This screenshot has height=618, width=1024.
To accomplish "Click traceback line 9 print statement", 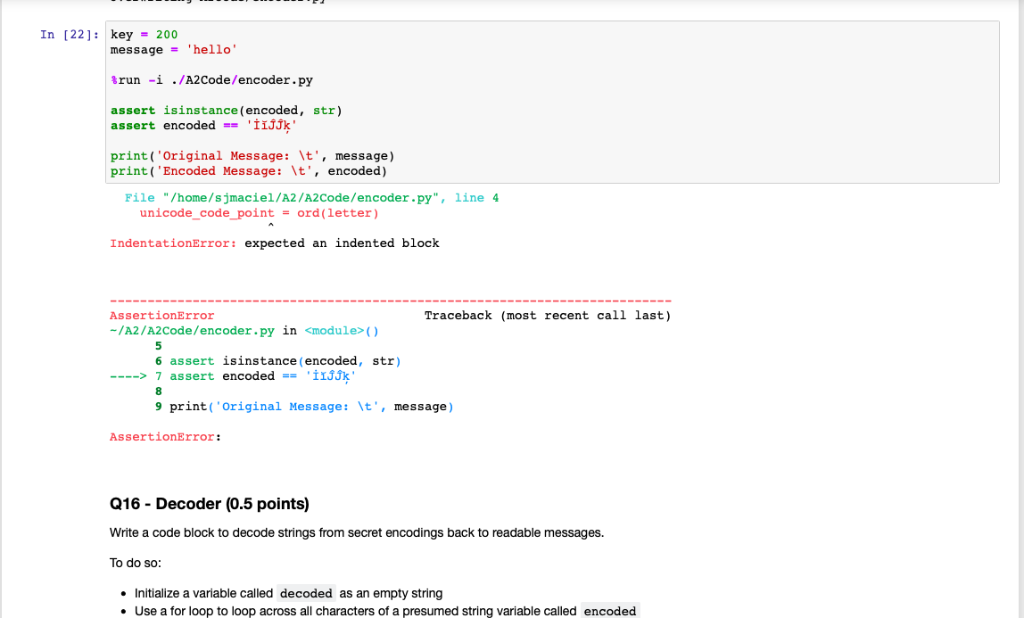I will coord(304,406).
